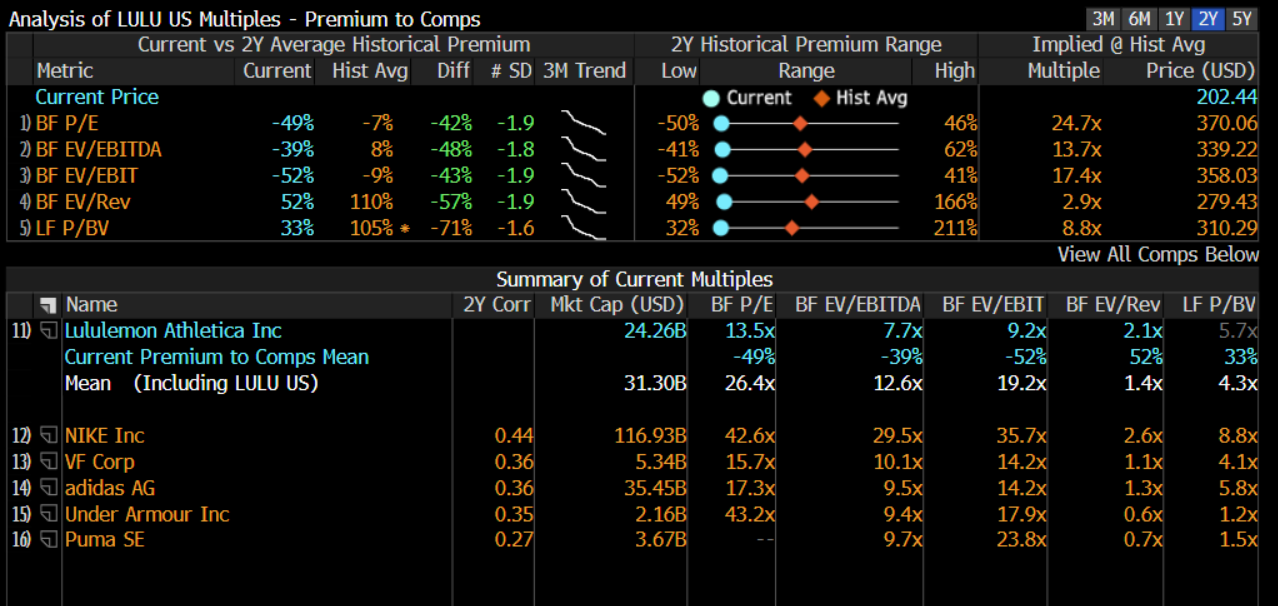Open View All Comps Below link
Image resolution: width=1278 pixels, height=606 pixels.
pos(1157,254)
